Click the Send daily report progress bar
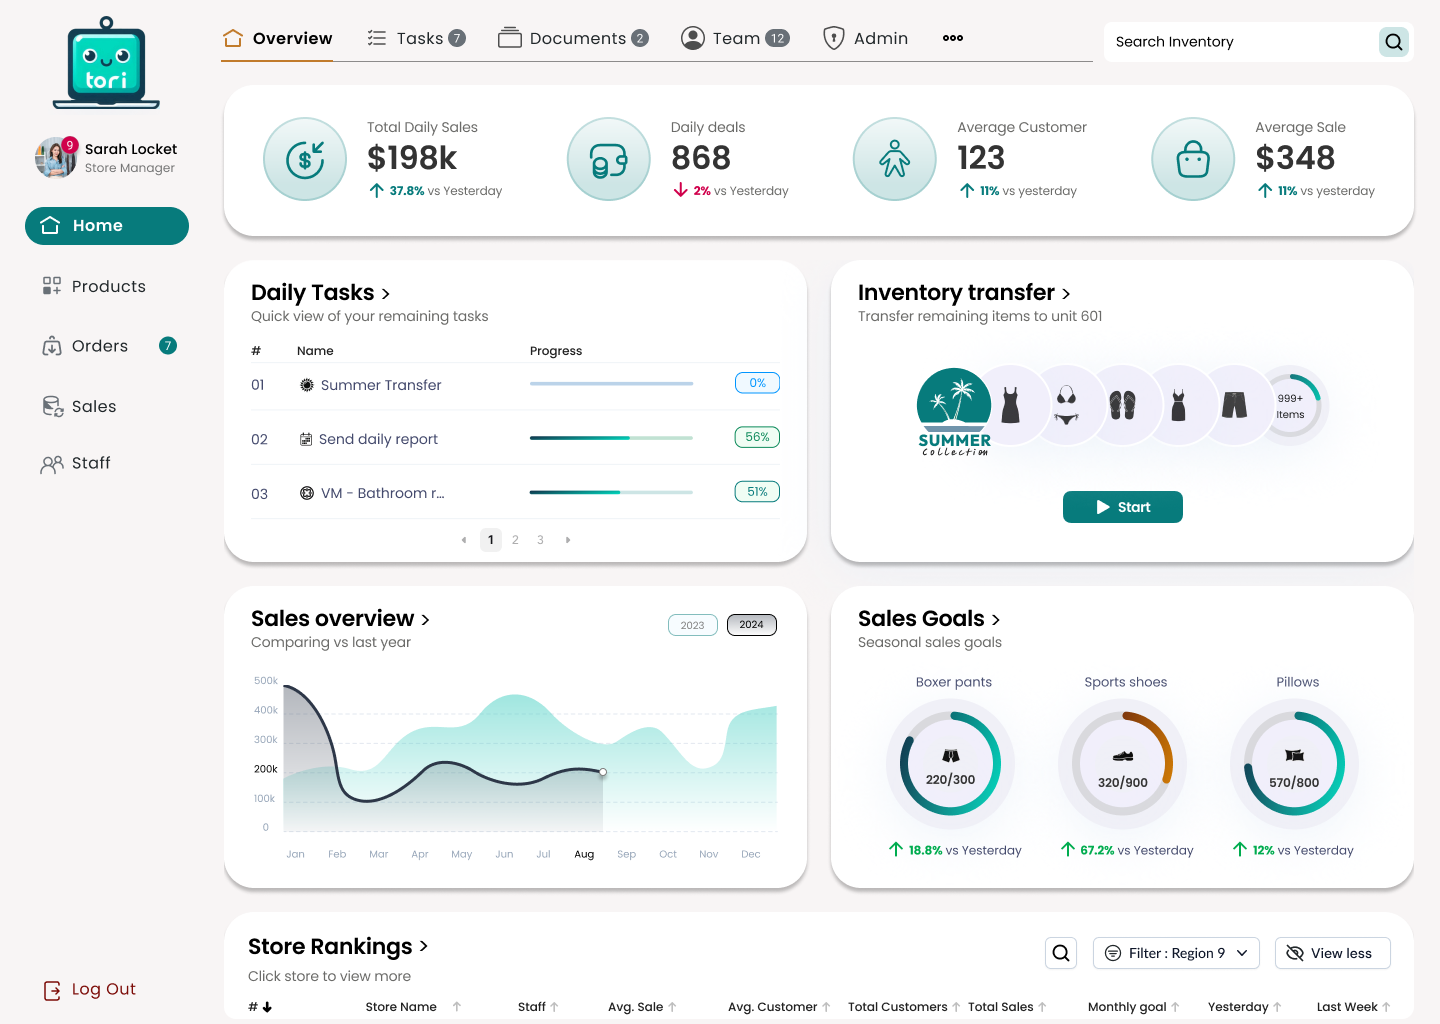Viewport: 1440px width, 1024px height. coord(611,438)
